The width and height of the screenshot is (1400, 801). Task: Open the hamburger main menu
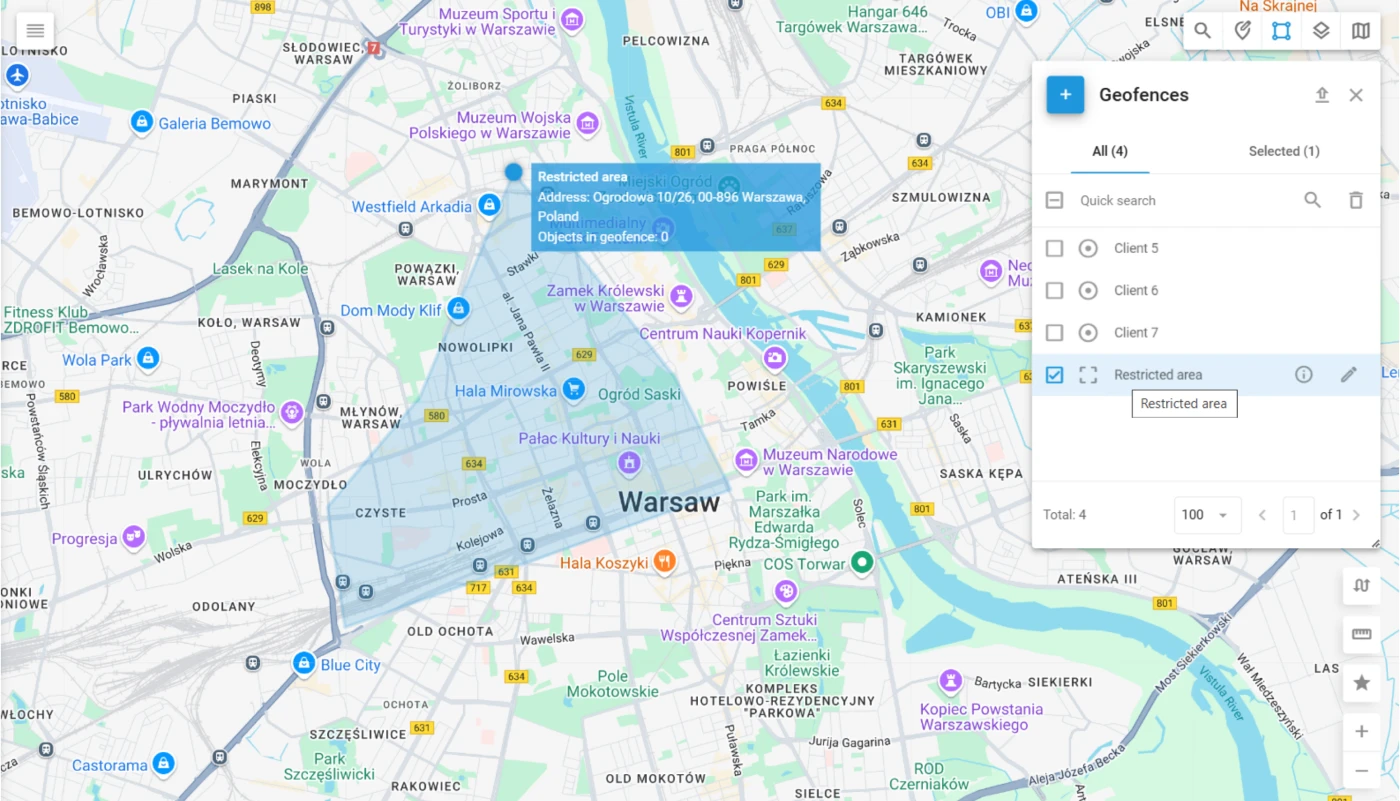(35, 30)
